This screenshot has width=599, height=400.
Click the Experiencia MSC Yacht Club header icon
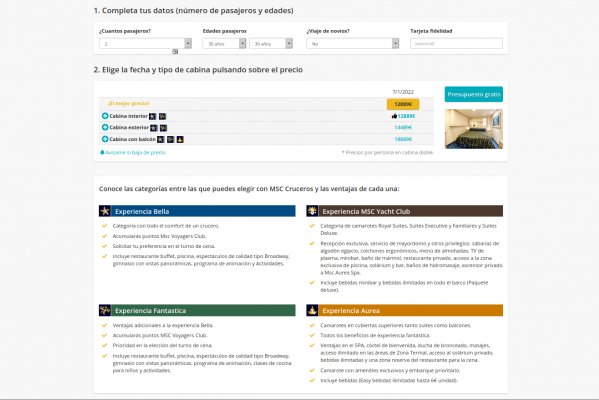[x=312, y=211]
